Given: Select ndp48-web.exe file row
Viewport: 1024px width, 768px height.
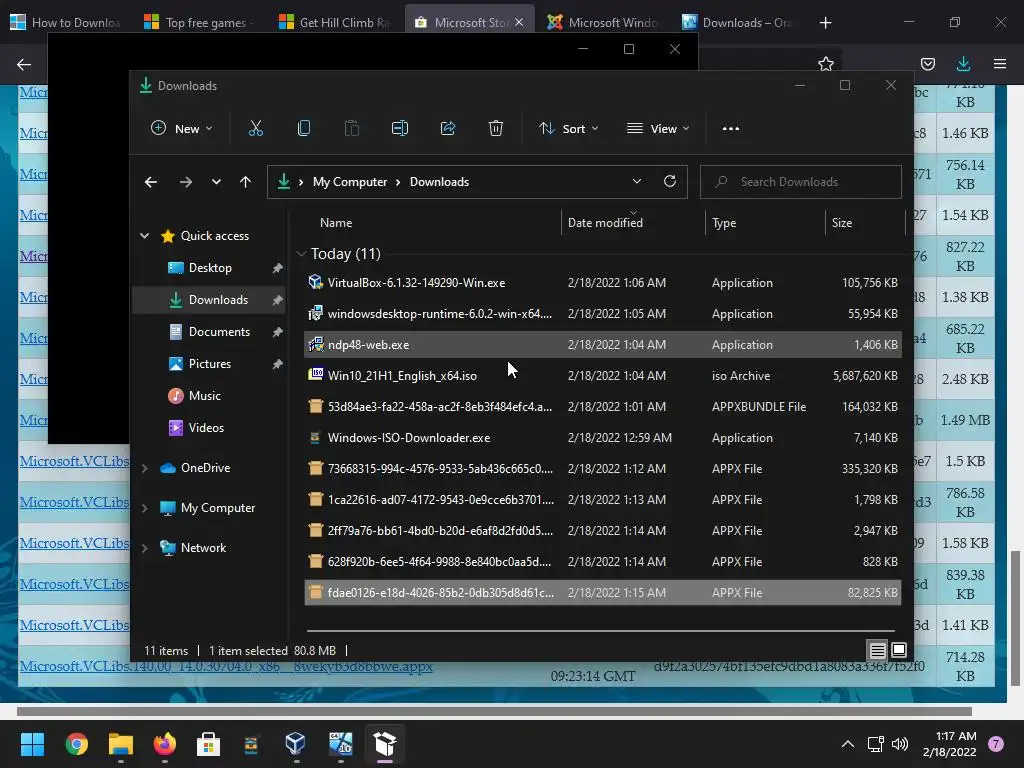Looking at the screenshot, I should click(x=603, y=345).
